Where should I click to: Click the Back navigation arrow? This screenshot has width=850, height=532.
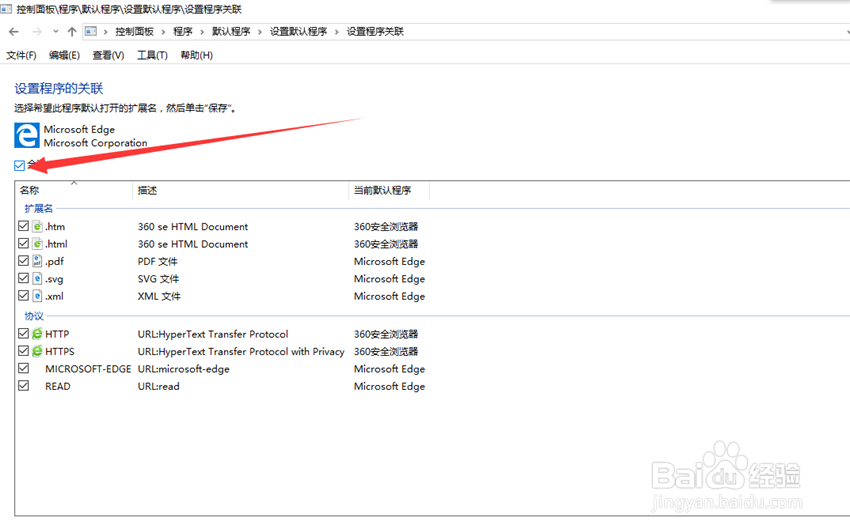tap(14, 31)
